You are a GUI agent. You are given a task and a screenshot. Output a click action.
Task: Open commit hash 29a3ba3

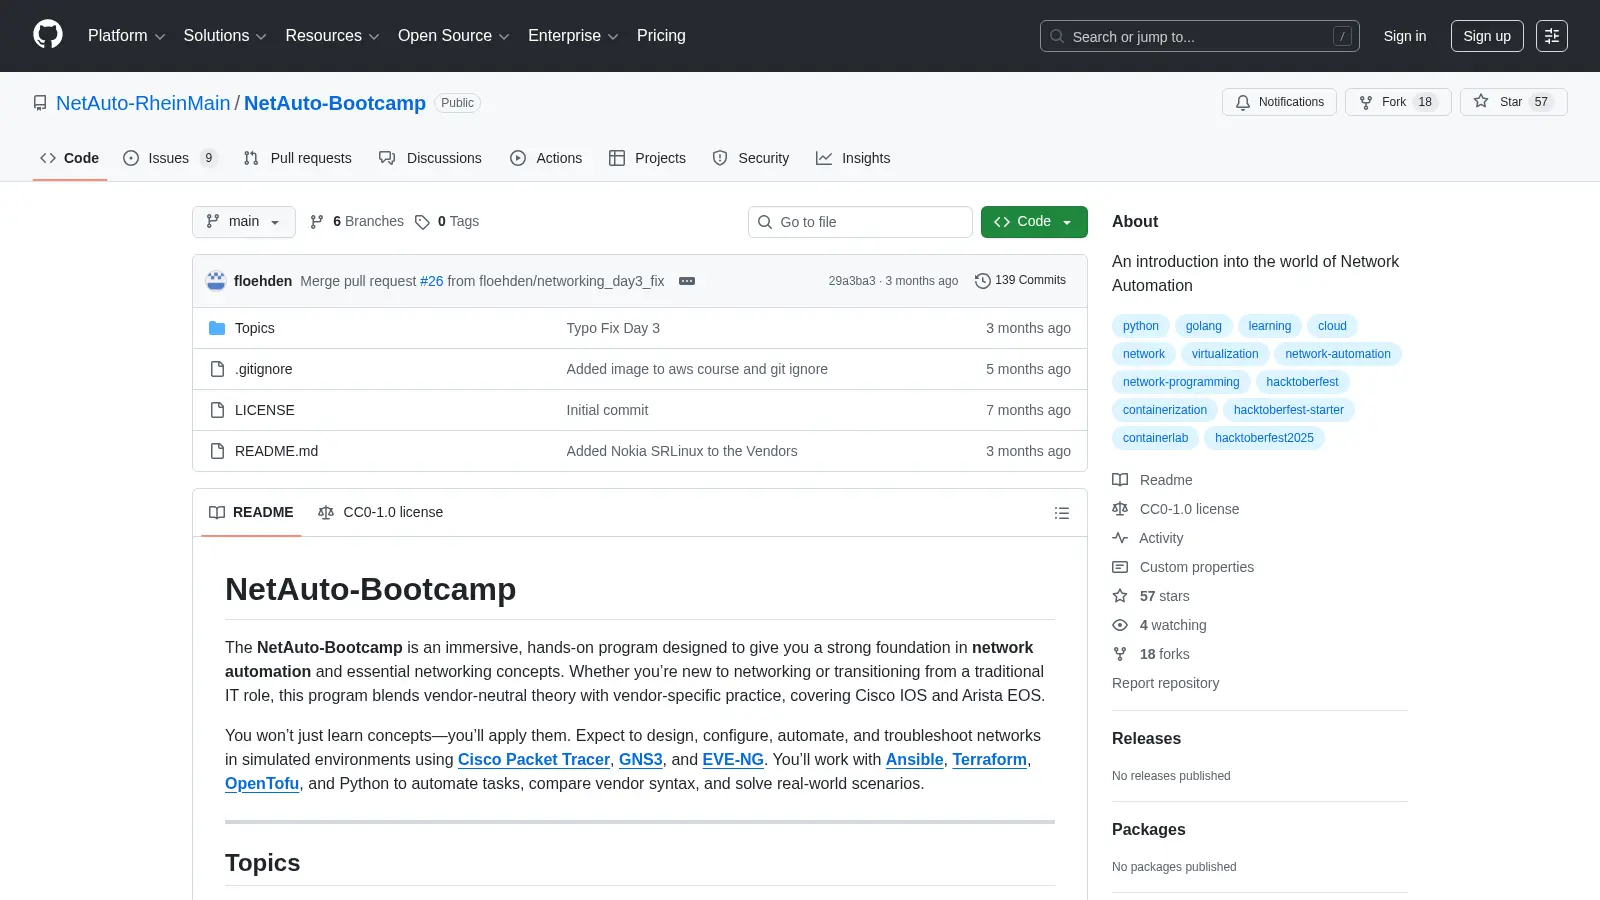coord(851,281)
